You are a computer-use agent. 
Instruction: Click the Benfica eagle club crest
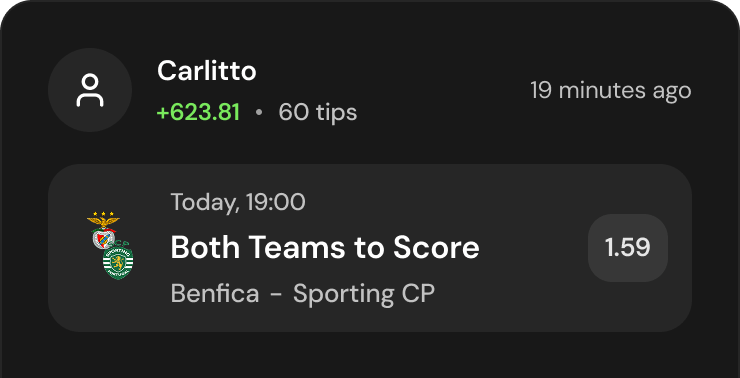click(x=103, y=231)
